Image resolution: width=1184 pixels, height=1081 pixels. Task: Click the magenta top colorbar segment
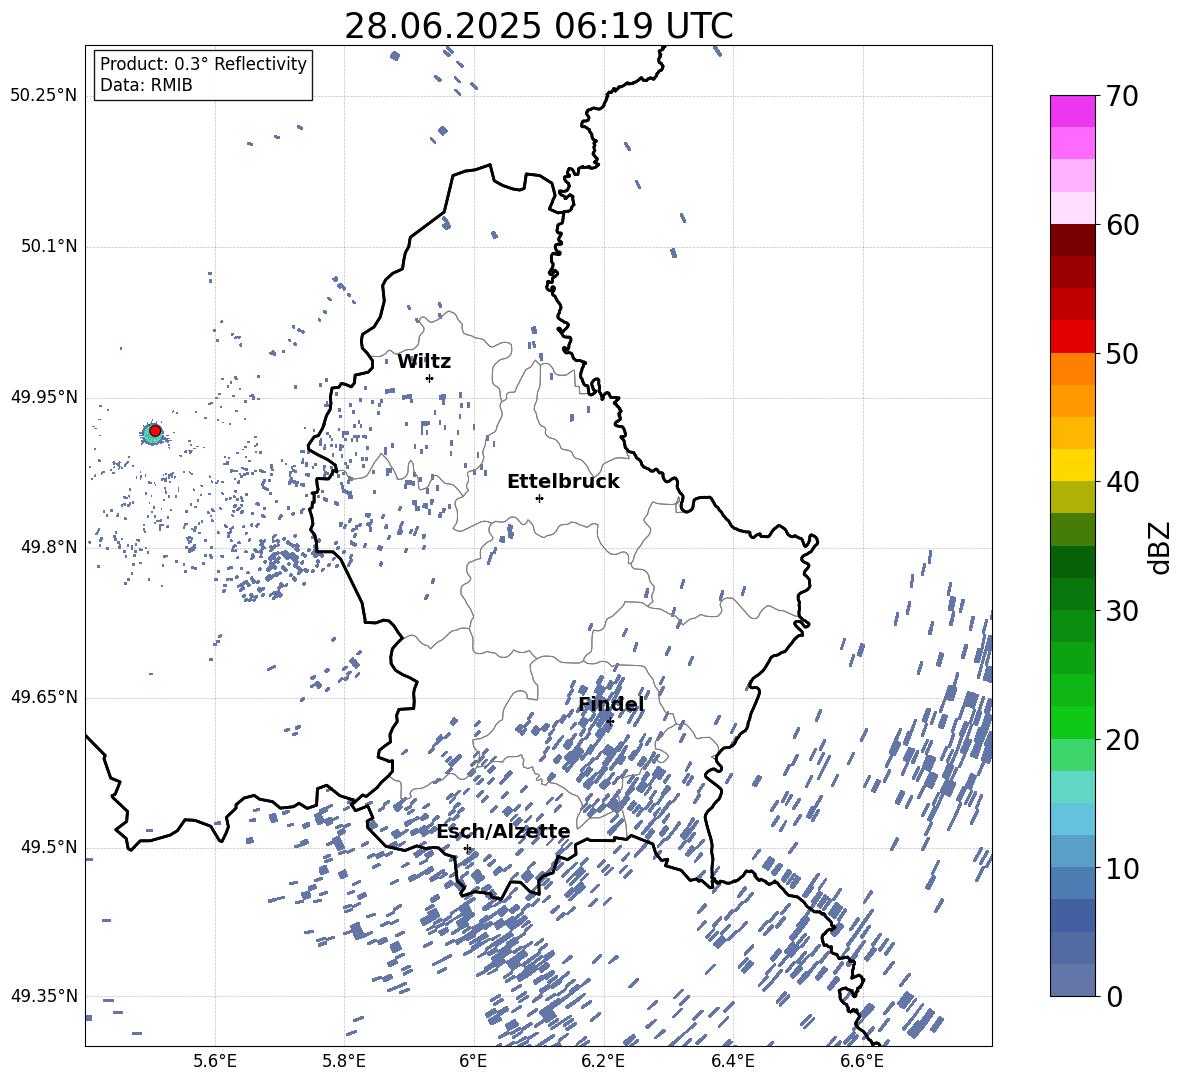(x=1073, y=111)
